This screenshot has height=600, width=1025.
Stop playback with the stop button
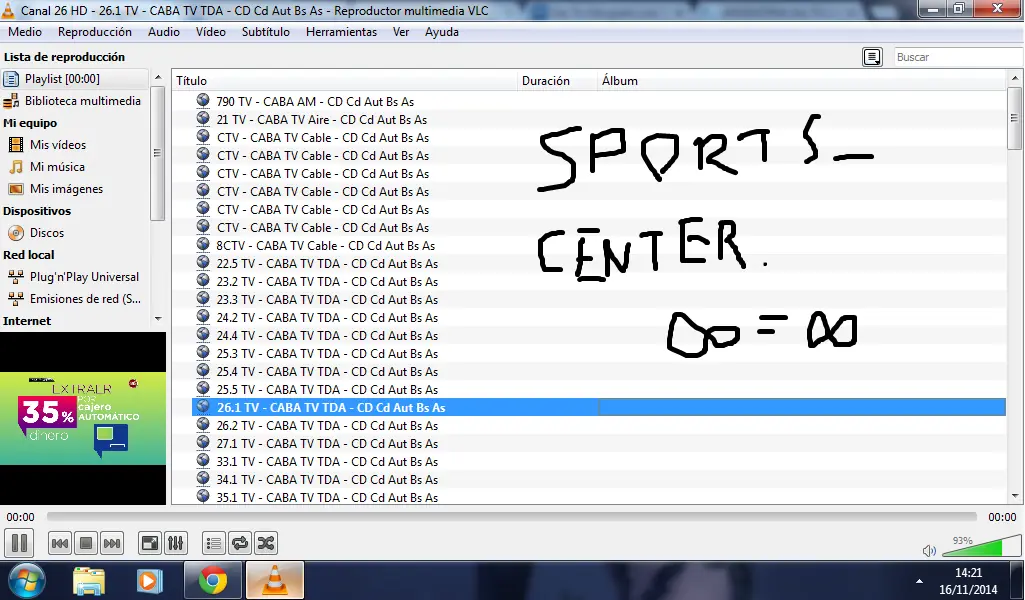point(86,543)
